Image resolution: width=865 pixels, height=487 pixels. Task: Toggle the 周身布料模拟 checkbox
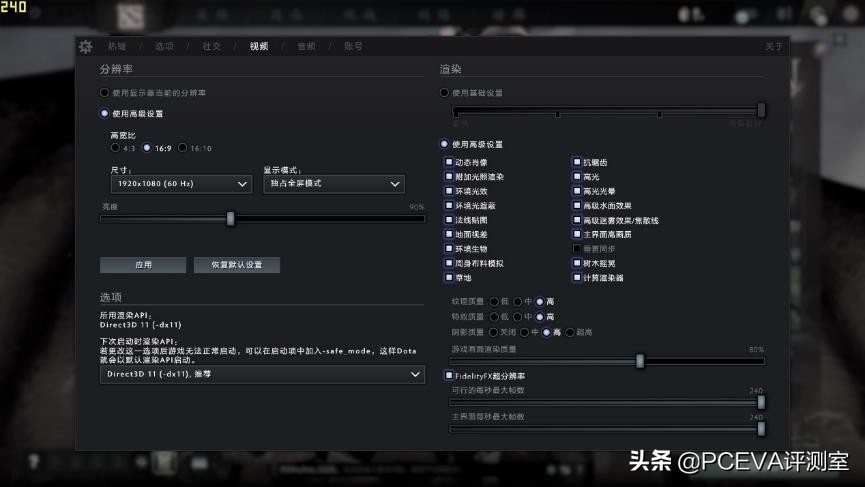(x=449, y=263)
